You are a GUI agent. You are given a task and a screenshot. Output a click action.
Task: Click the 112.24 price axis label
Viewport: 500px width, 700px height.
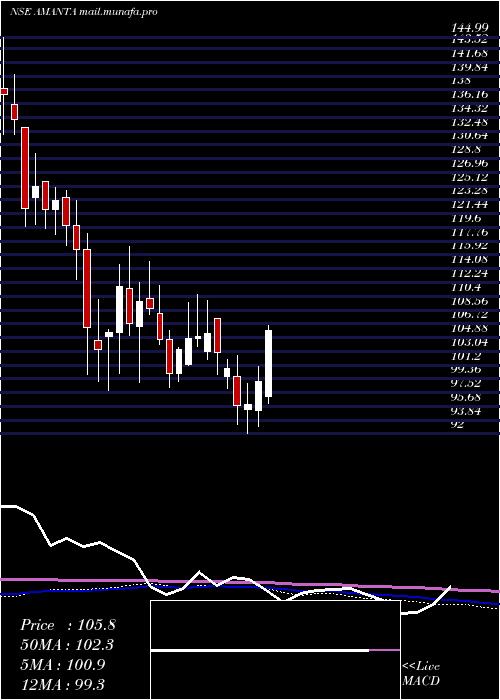coord(469,273)
